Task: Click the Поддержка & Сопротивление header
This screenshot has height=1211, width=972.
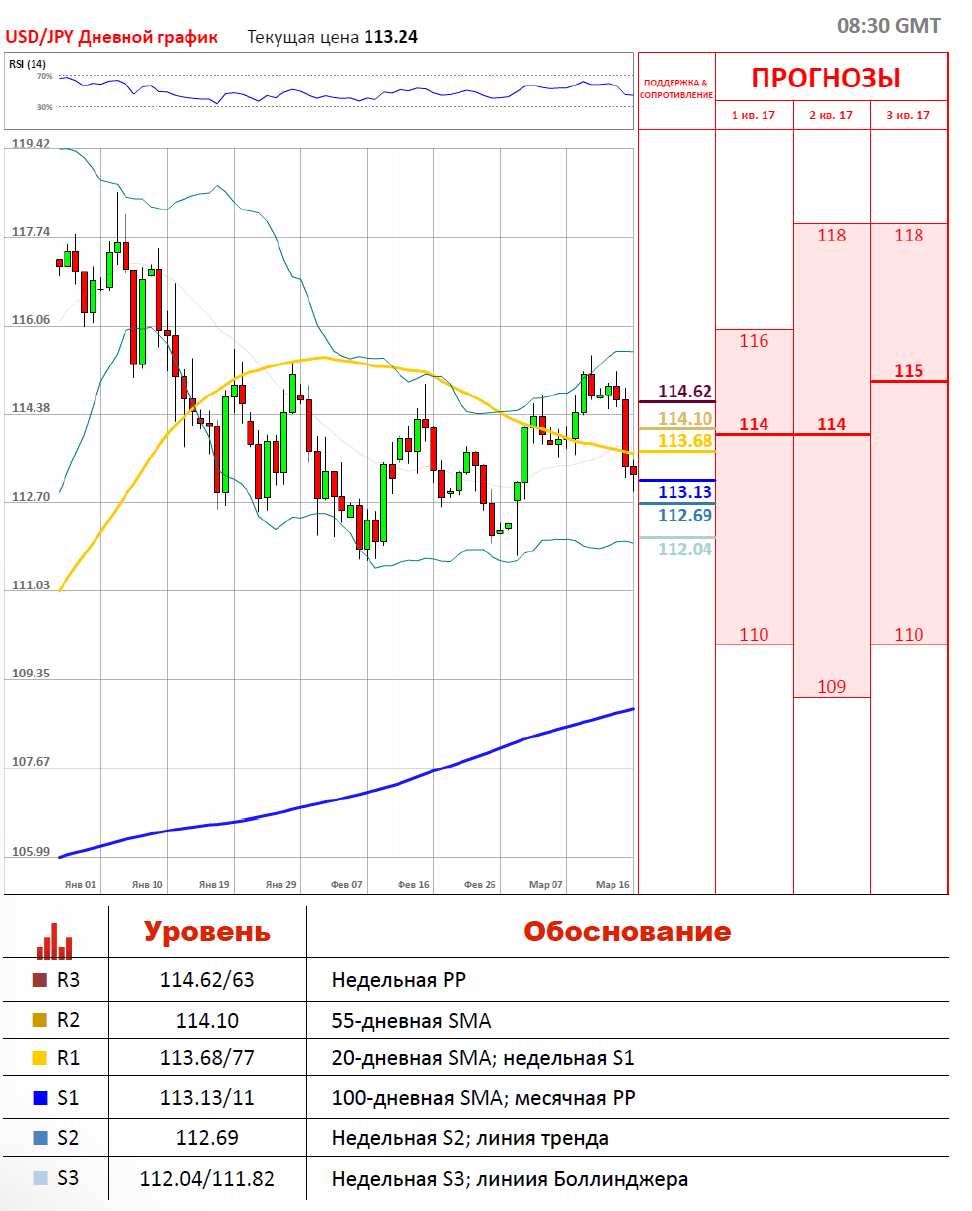Action: (677, 89)
